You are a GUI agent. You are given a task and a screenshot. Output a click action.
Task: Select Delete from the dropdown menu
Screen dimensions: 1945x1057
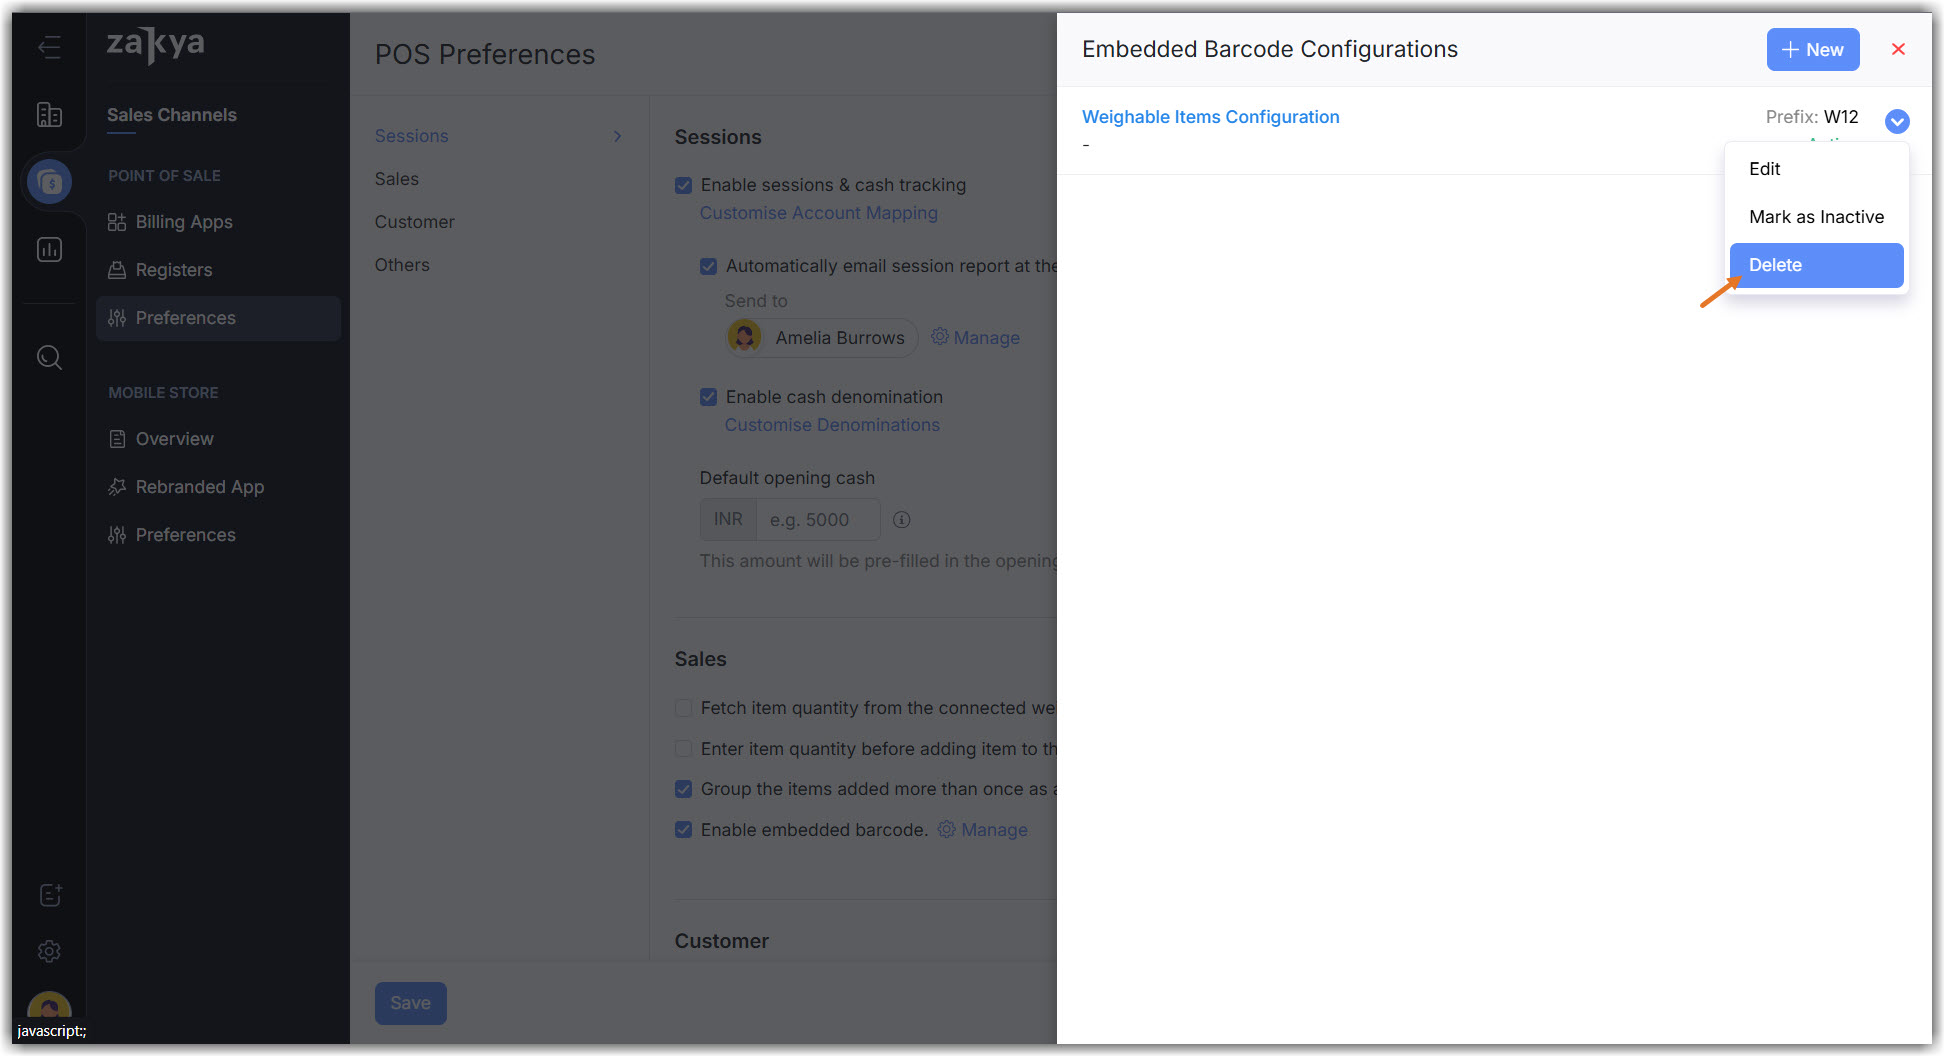(1816, 265)
